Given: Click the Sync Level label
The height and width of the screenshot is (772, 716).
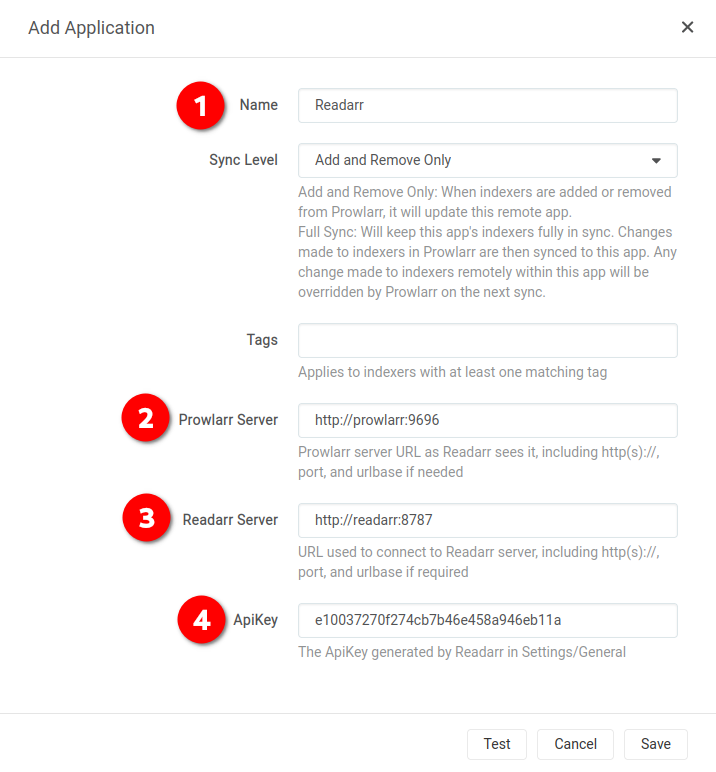Looking at the screenshot, I should (243, 160).
